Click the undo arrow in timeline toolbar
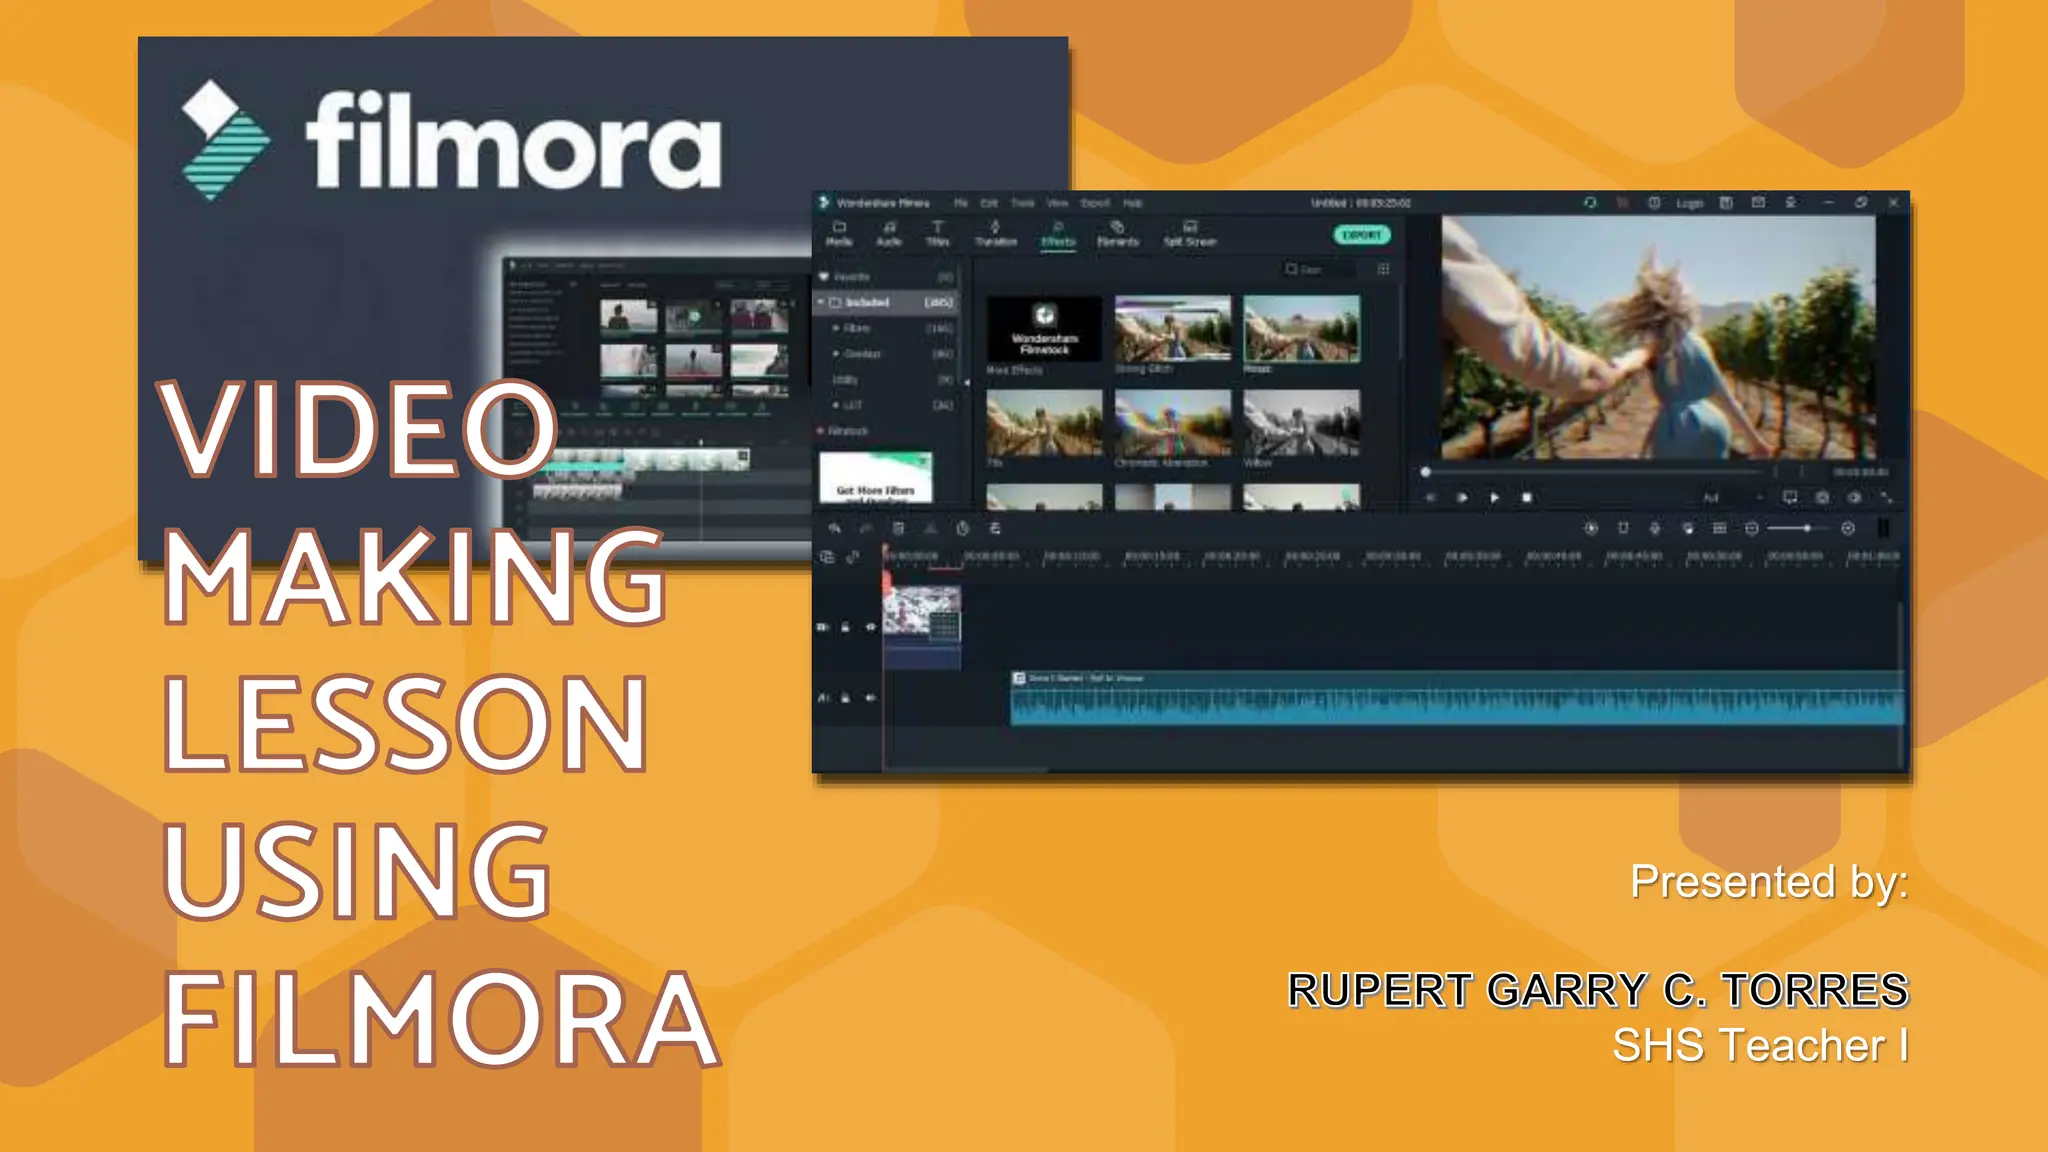This screenshot has width=2048, height=1152. (834, 528)
